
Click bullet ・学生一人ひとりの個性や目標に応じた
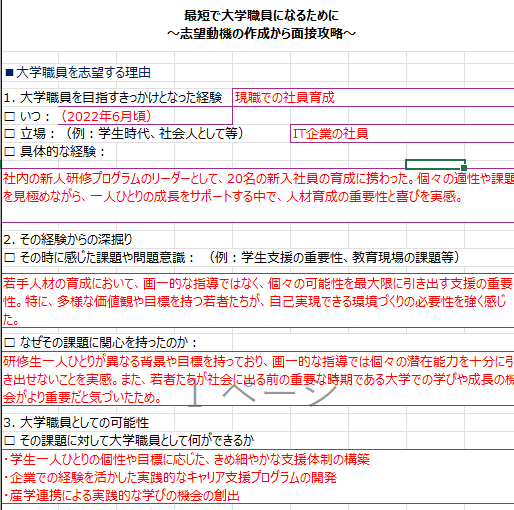tap(187, 459)
